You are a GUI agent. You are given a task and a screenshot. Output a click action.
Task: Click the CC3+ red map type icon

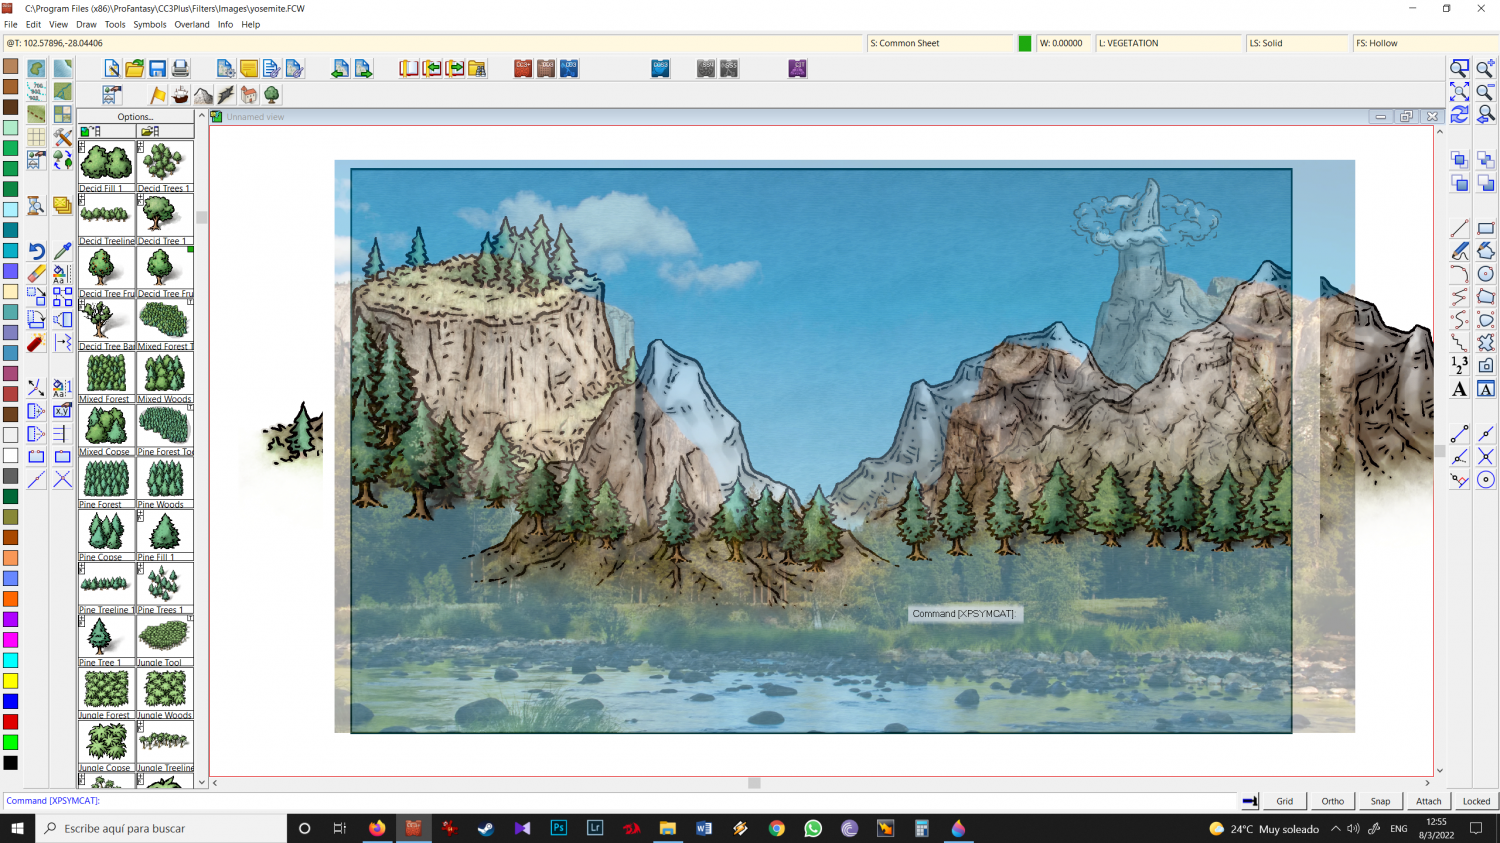click(523, 68)
